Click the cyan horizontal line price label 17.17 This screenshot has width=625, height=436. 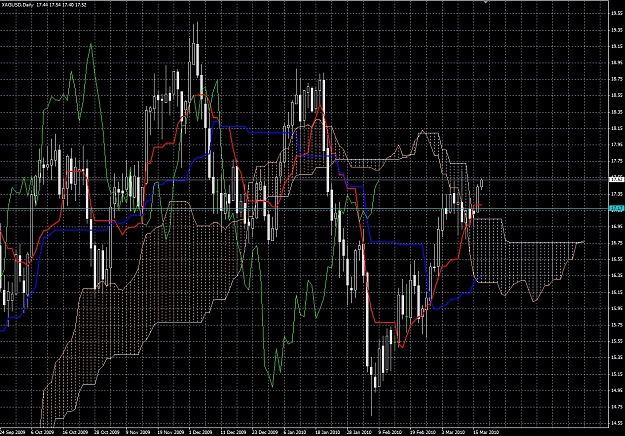tap(617, 208)
